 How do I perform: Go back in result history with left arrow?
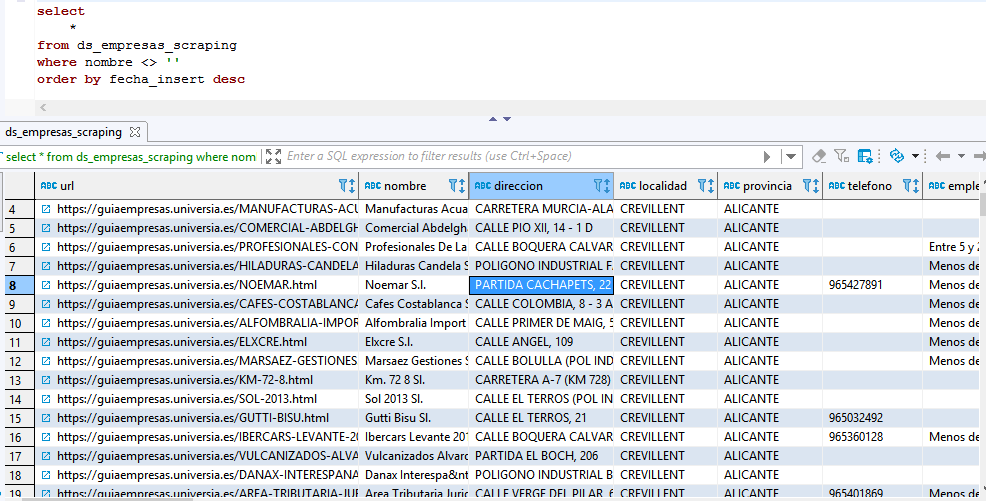[x=942, y=156]
